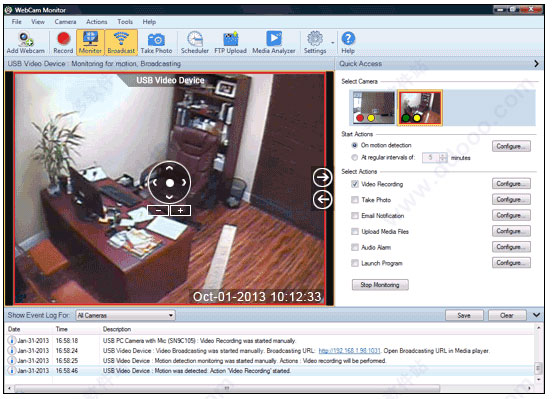Image resolution: width=557 pixels, height=399 pixels.
Task: Click the Help question mark icon
Action: (348, 43)
